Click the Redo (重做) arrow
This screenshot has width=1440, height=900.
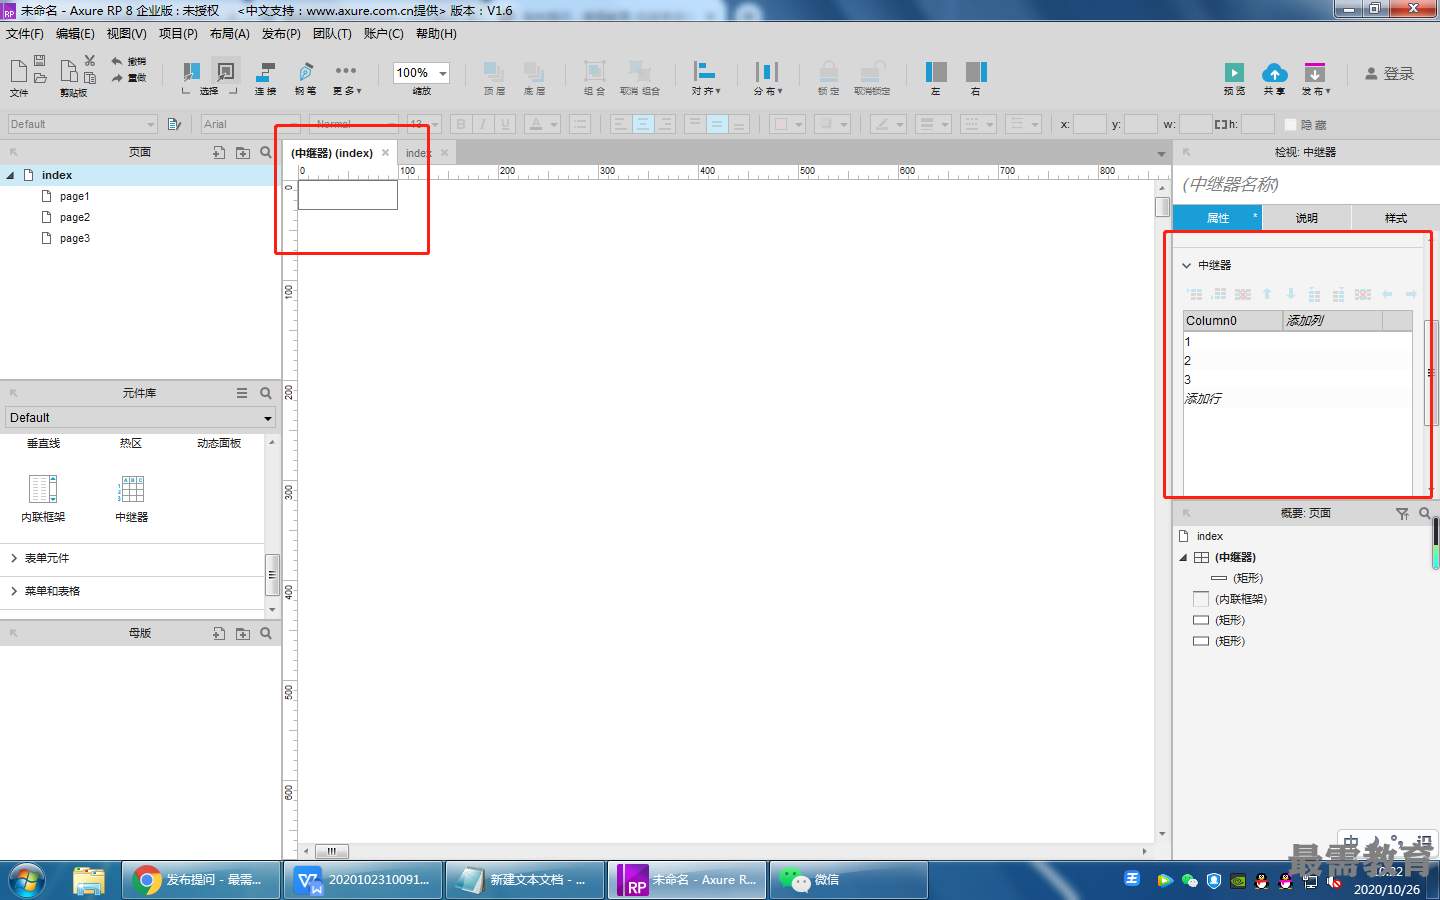pyautogui.click(x=117, y=77)
